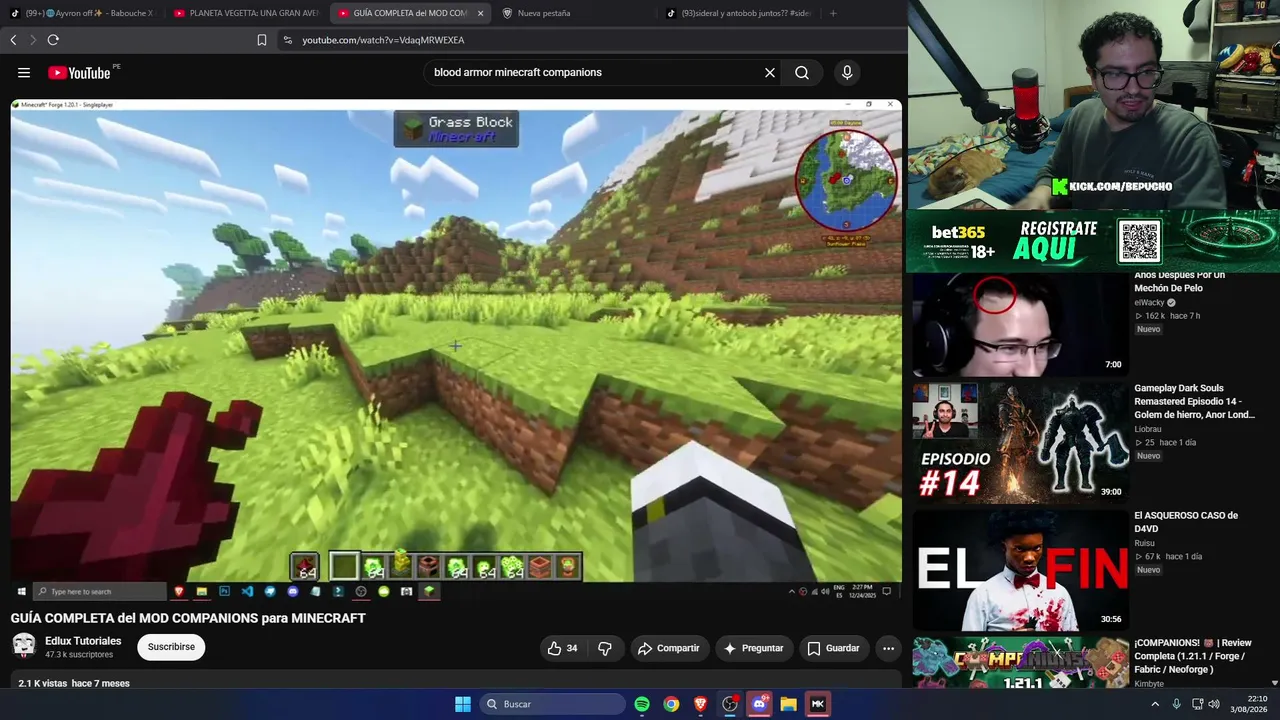Close the GUÍA COMPLETA del MOD tab
Image resolution: width=1280 pixels, height=720 pixels.
[481, 13]
